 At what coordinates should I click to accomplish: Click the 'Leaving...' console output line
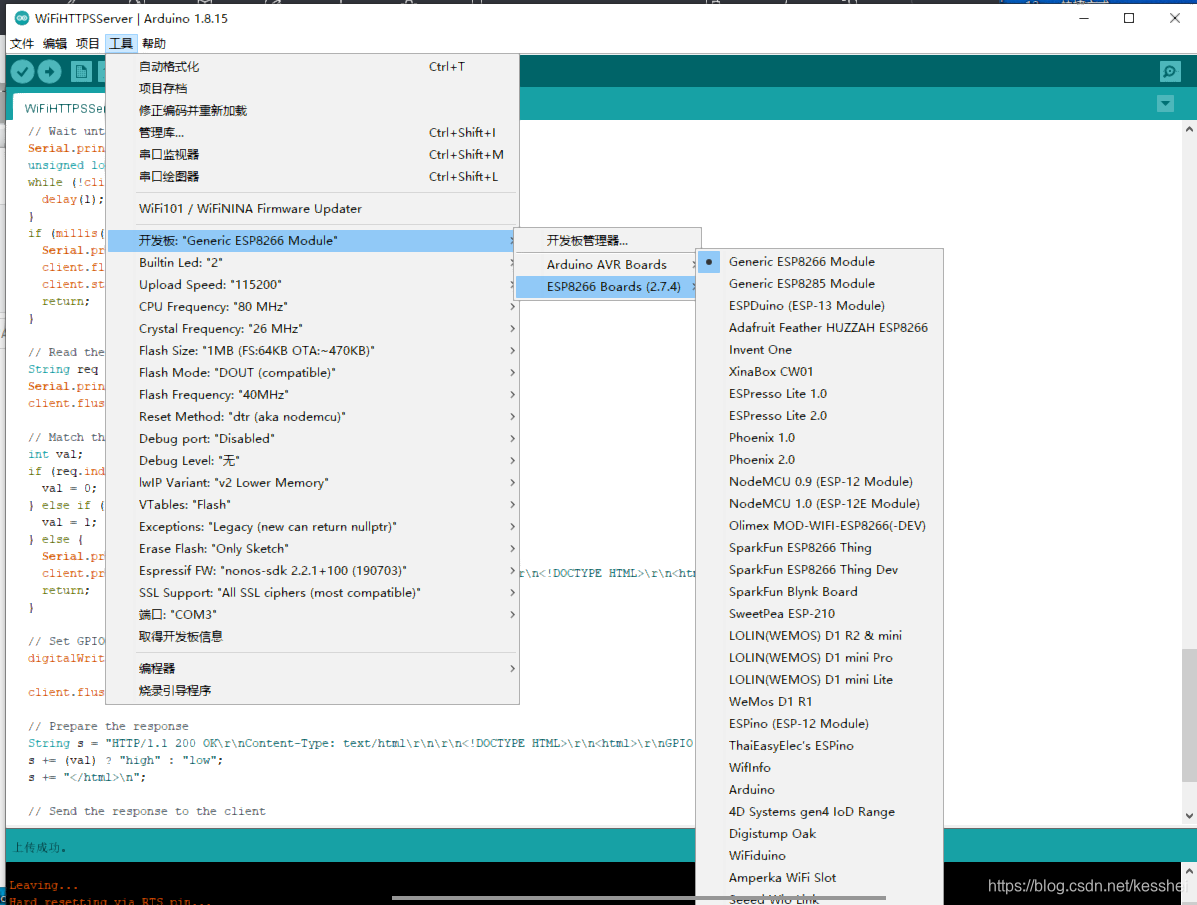pyautogui.click(x=44, y=885)
